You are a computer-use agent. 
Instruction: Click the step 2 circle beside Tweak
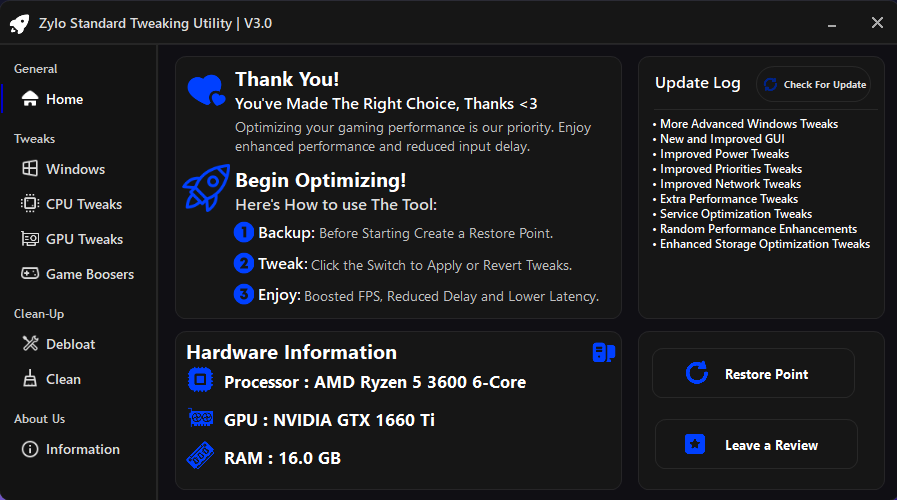point(244,263)
